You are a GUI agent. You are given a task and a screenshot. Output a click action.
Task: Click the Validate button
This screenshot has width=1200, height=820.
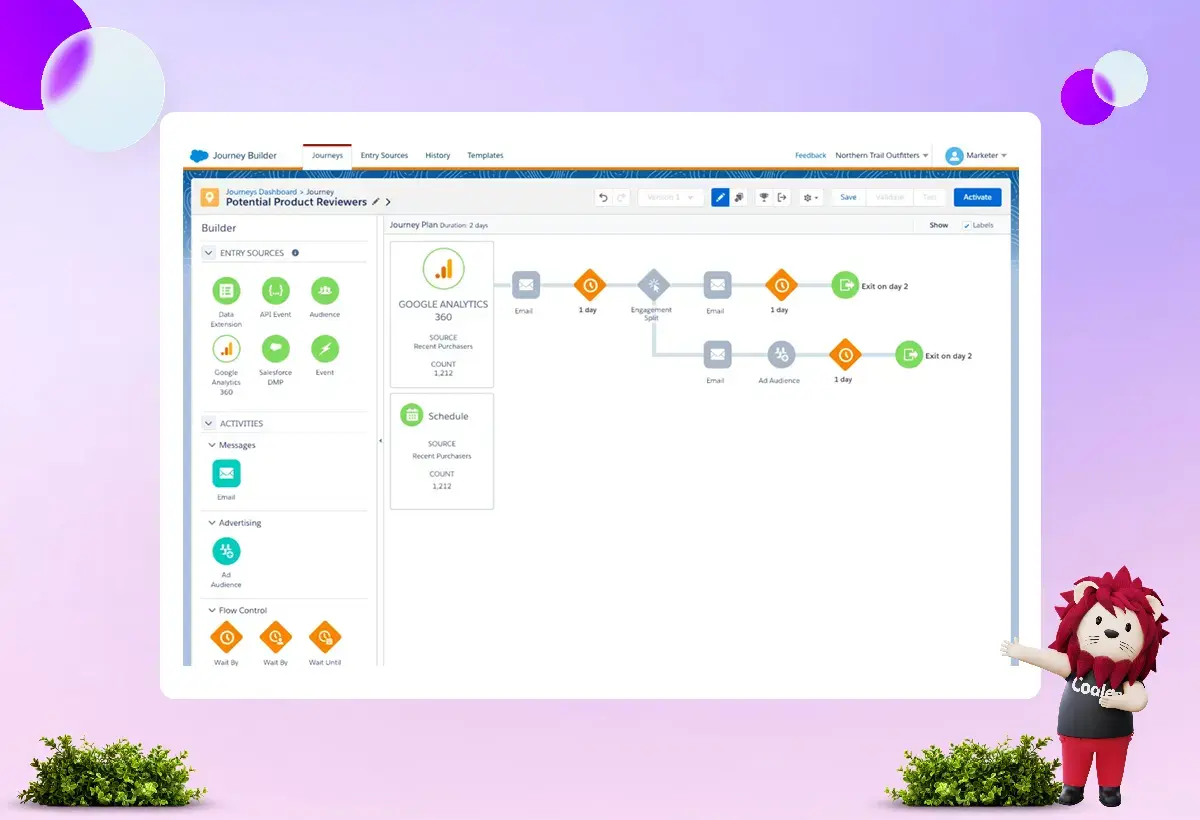[x=889, y=197]
